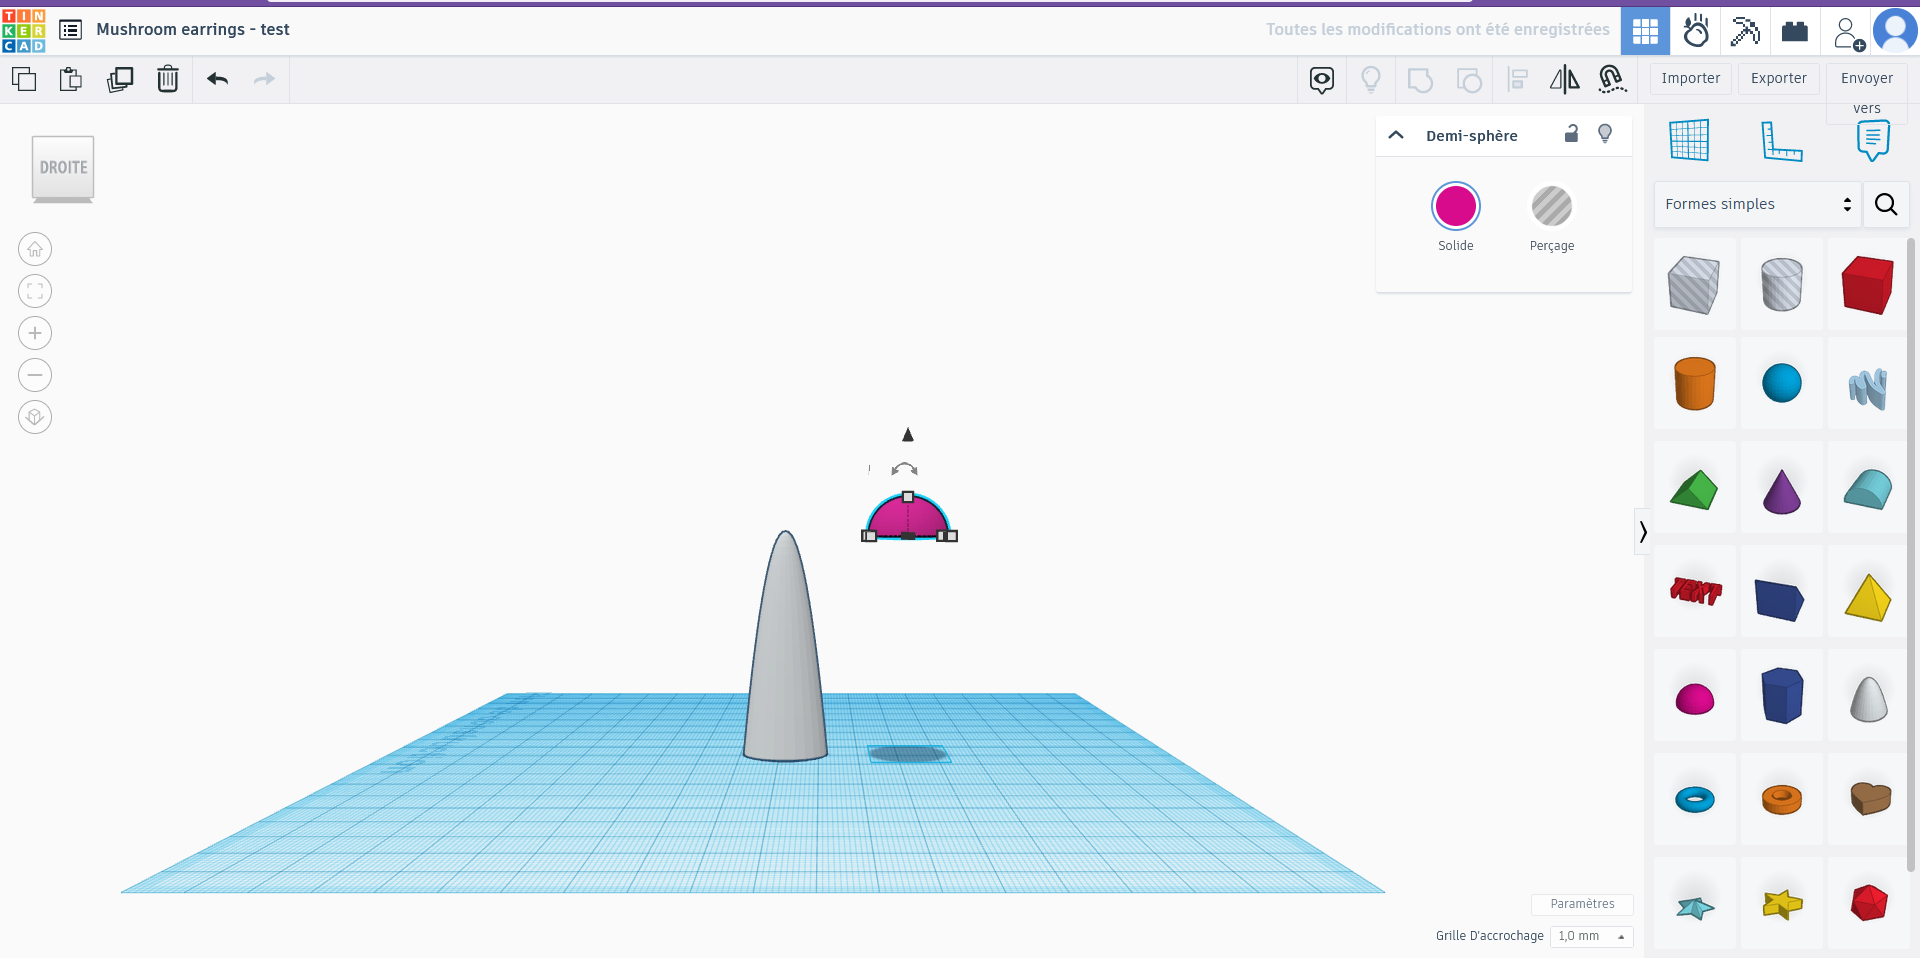Go to home view
Screen dimensions: 1920x958
coord(35,249)
